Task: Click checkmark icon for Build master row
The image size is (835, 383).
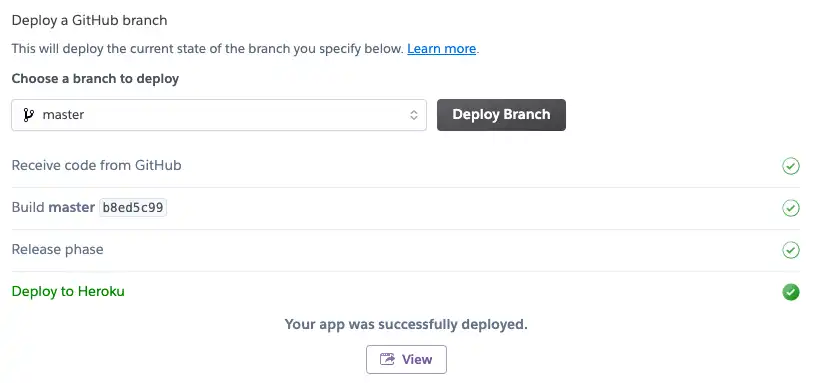Action: [x=791, y=208]
